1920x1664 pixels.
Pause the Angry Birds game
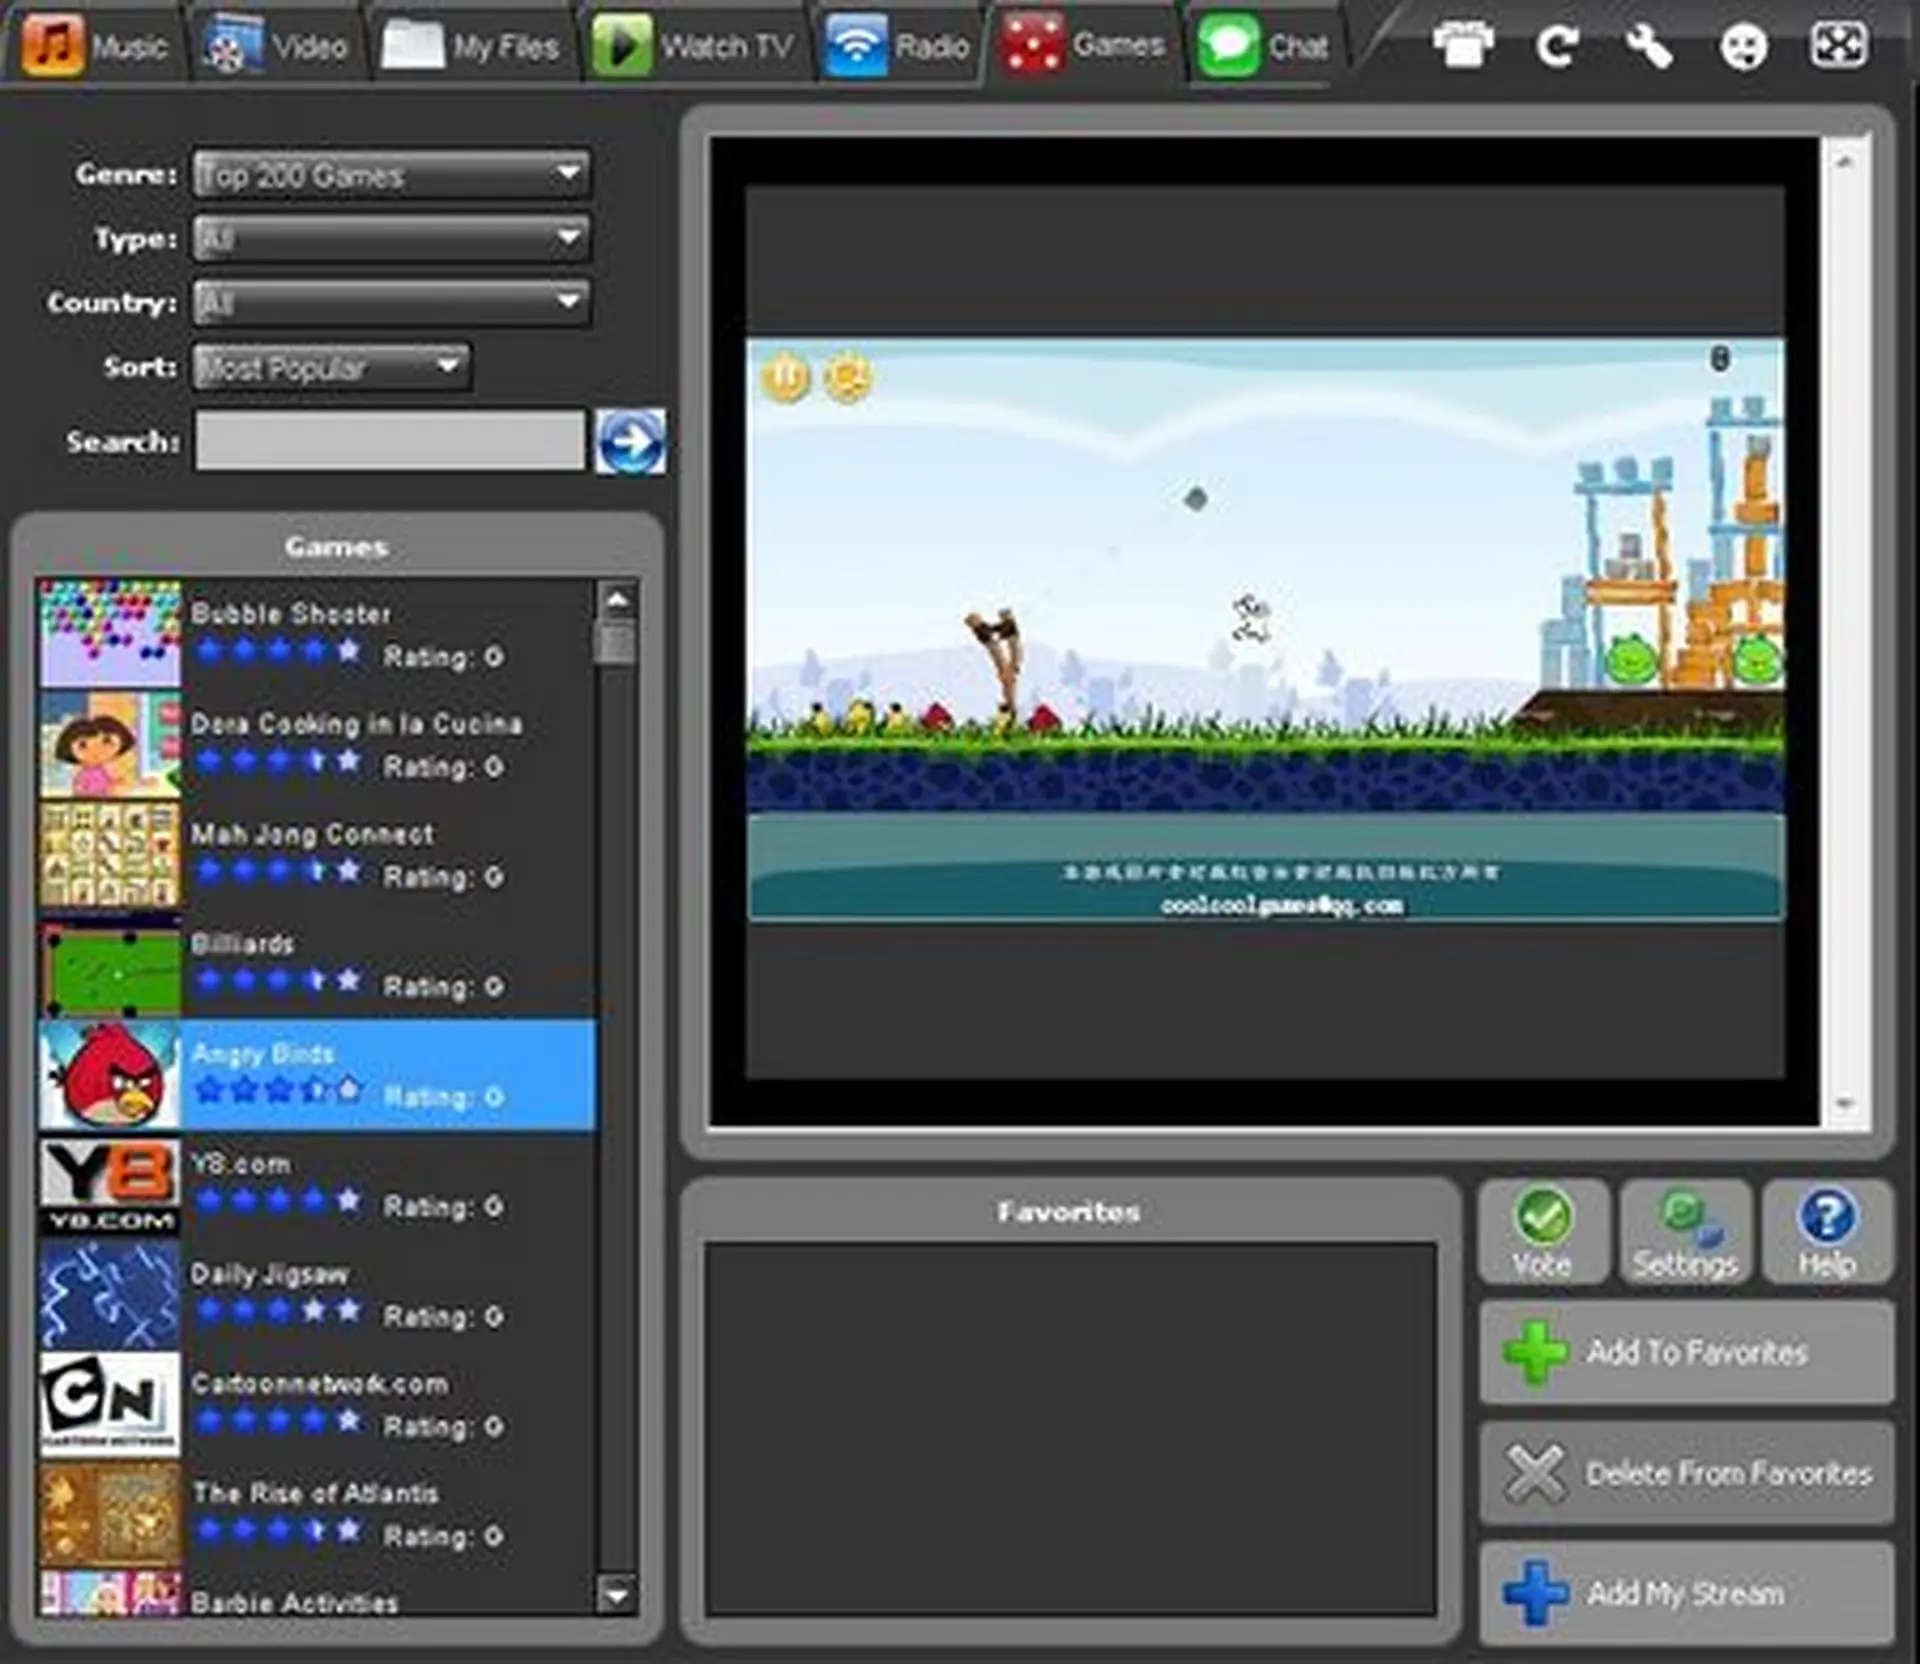point(785,377)
